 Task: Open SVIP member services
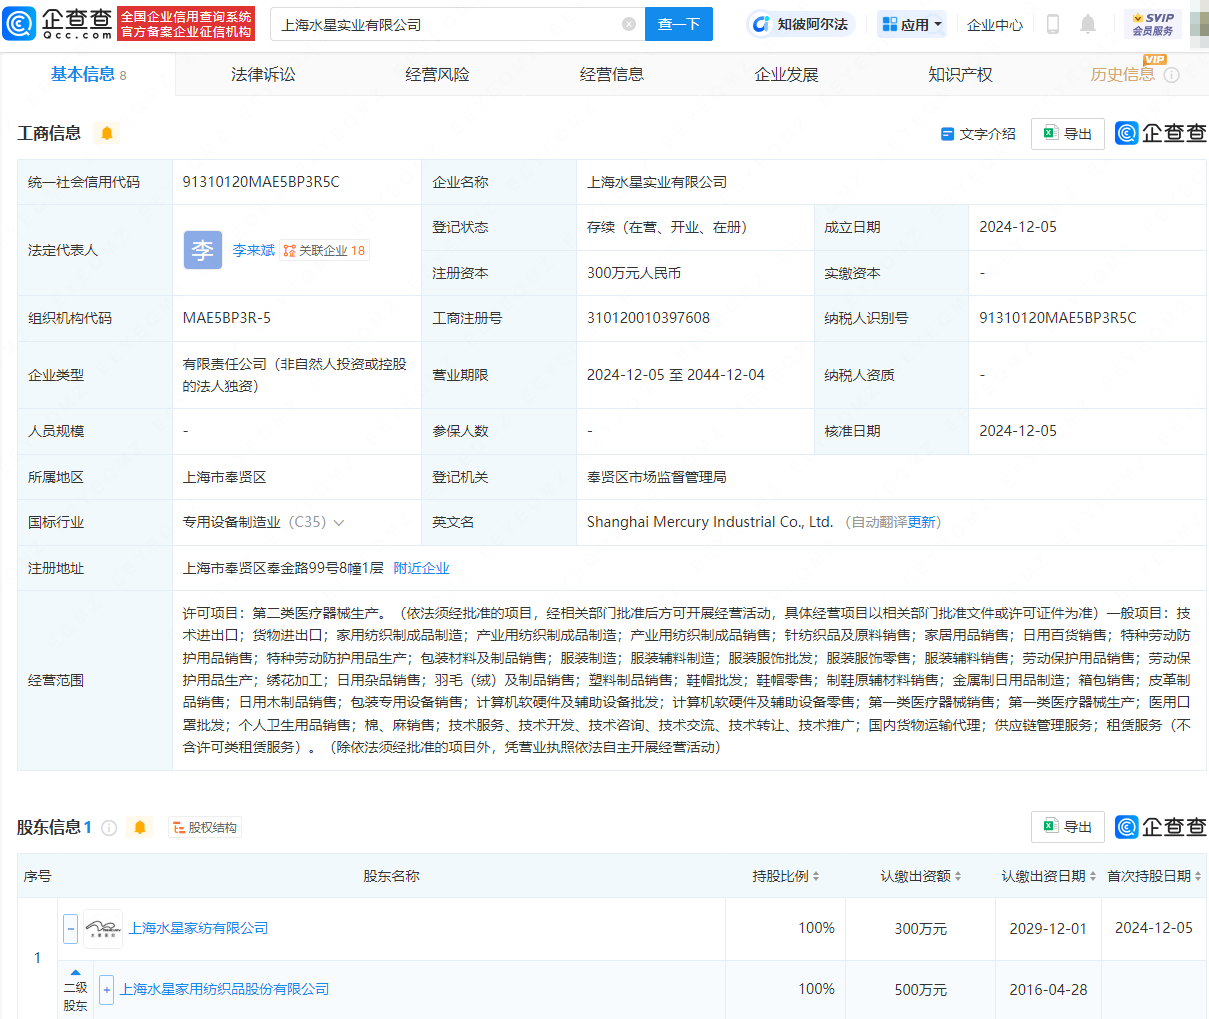(x=1152, y=24)
